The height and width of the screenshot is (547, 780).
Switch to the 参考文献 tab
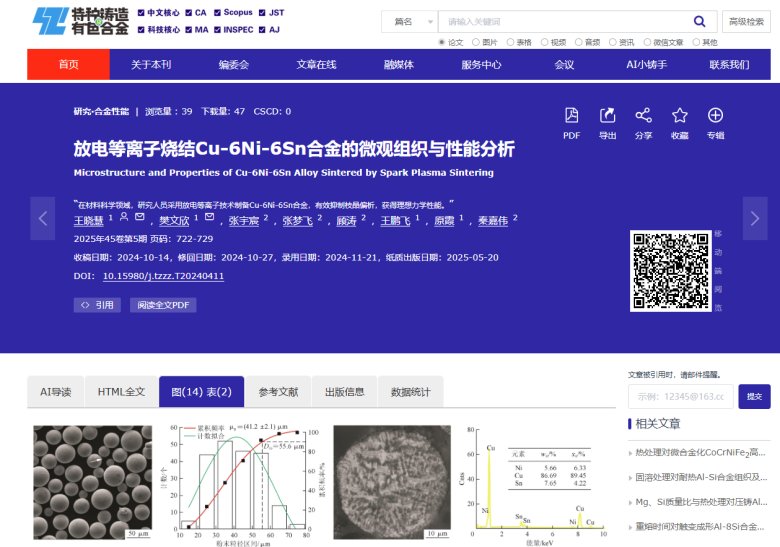tap(278, 392)
